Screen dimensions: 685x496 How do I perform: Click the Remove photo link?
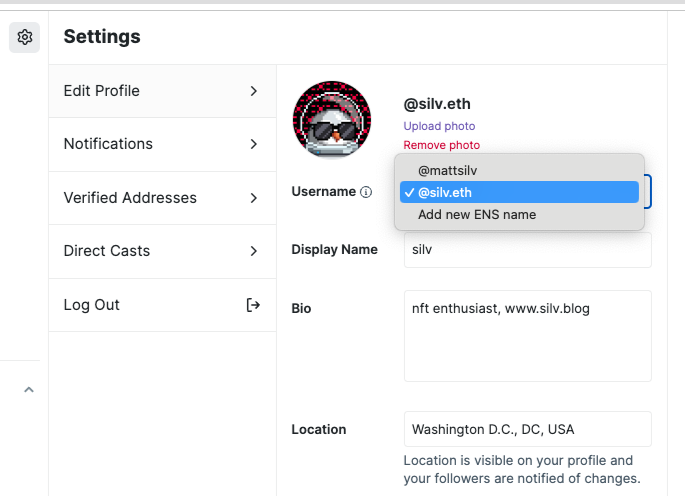pyautogui.click(x=441, y=145)
